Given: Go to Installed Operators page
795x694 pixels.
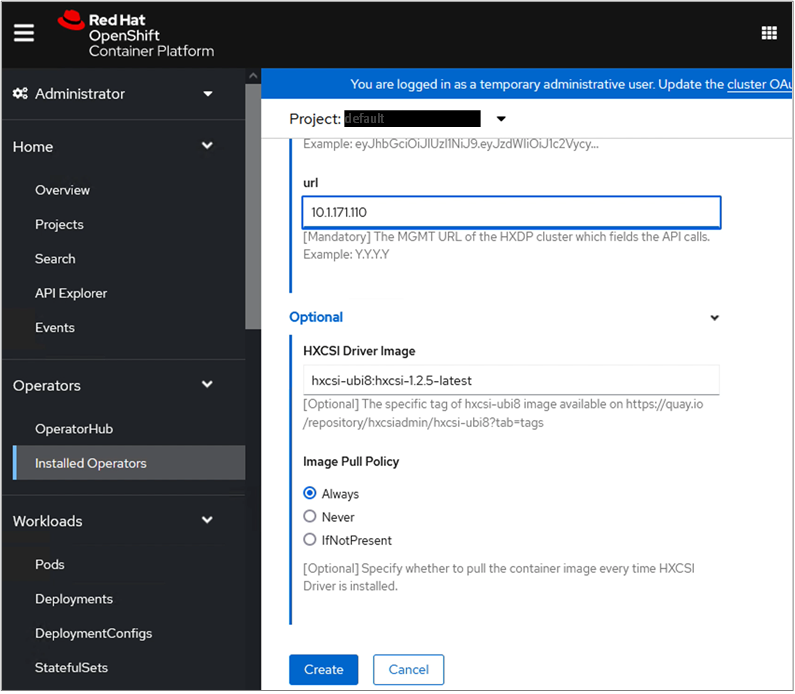Looking at the screenshot, I should click(91, 463).
